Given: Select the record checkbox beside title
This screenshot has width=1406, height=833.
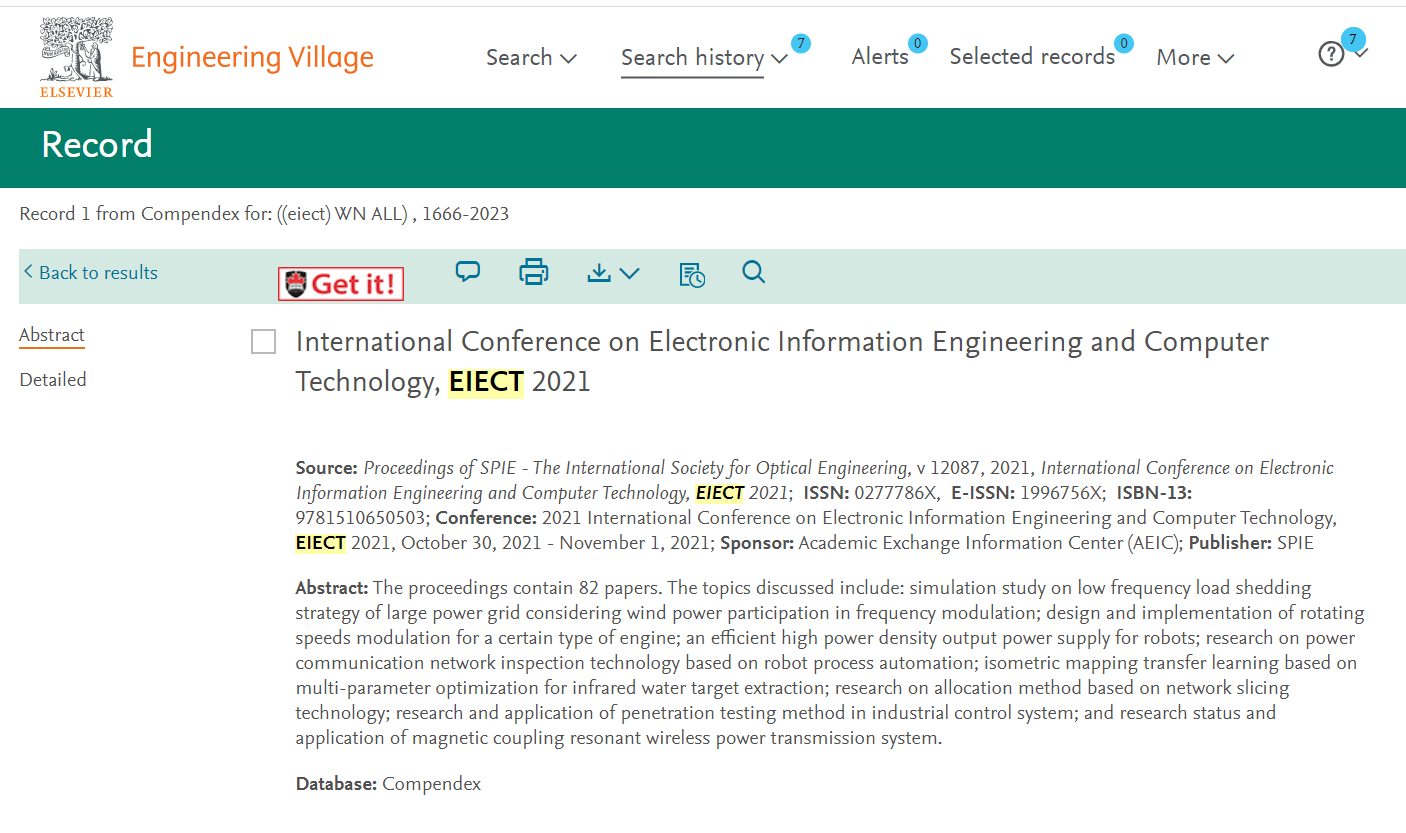Looking at the screenshot, I should pyautogui.click(x=263, y=342).
